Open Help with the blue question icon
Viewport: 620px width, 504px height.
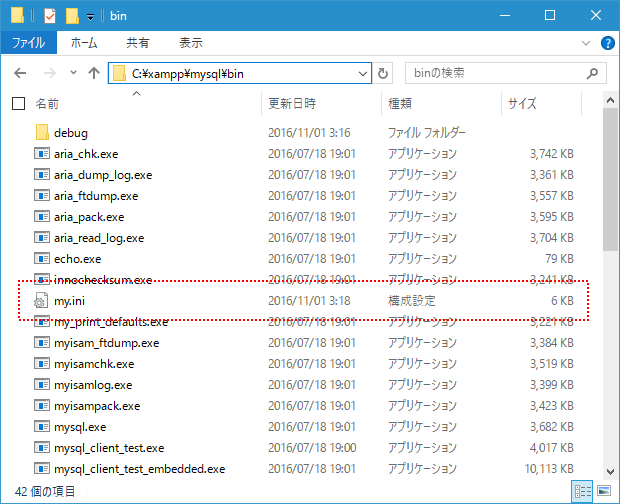tap(607, 43)
